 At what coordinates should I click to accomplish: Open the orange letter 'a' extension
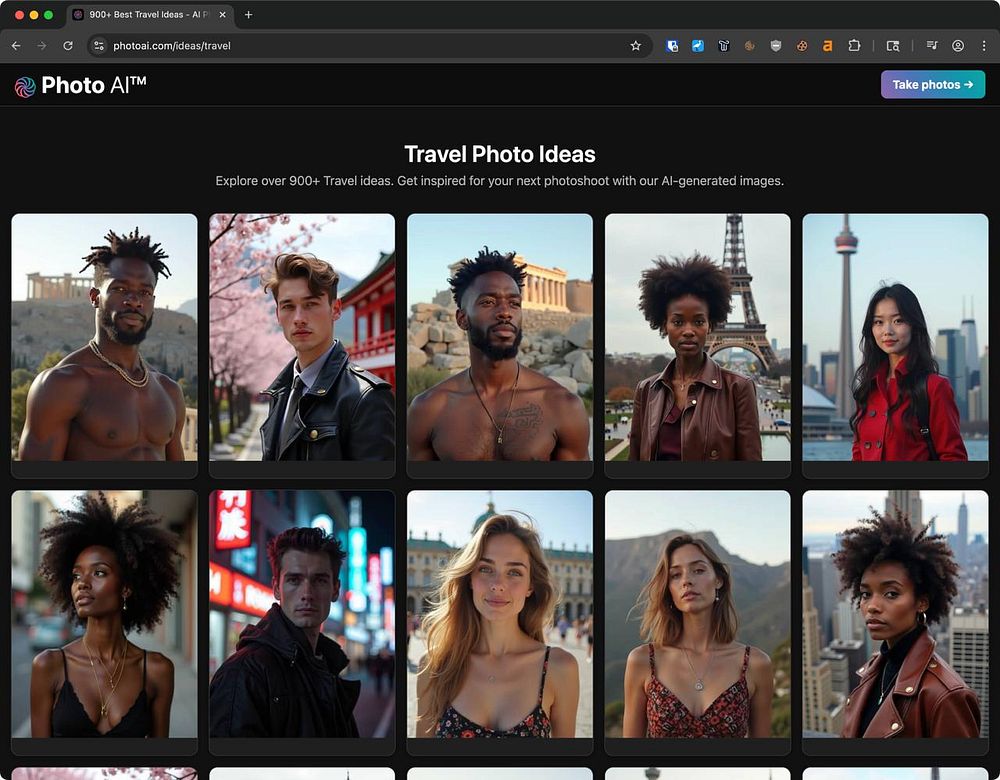(828, 46)
